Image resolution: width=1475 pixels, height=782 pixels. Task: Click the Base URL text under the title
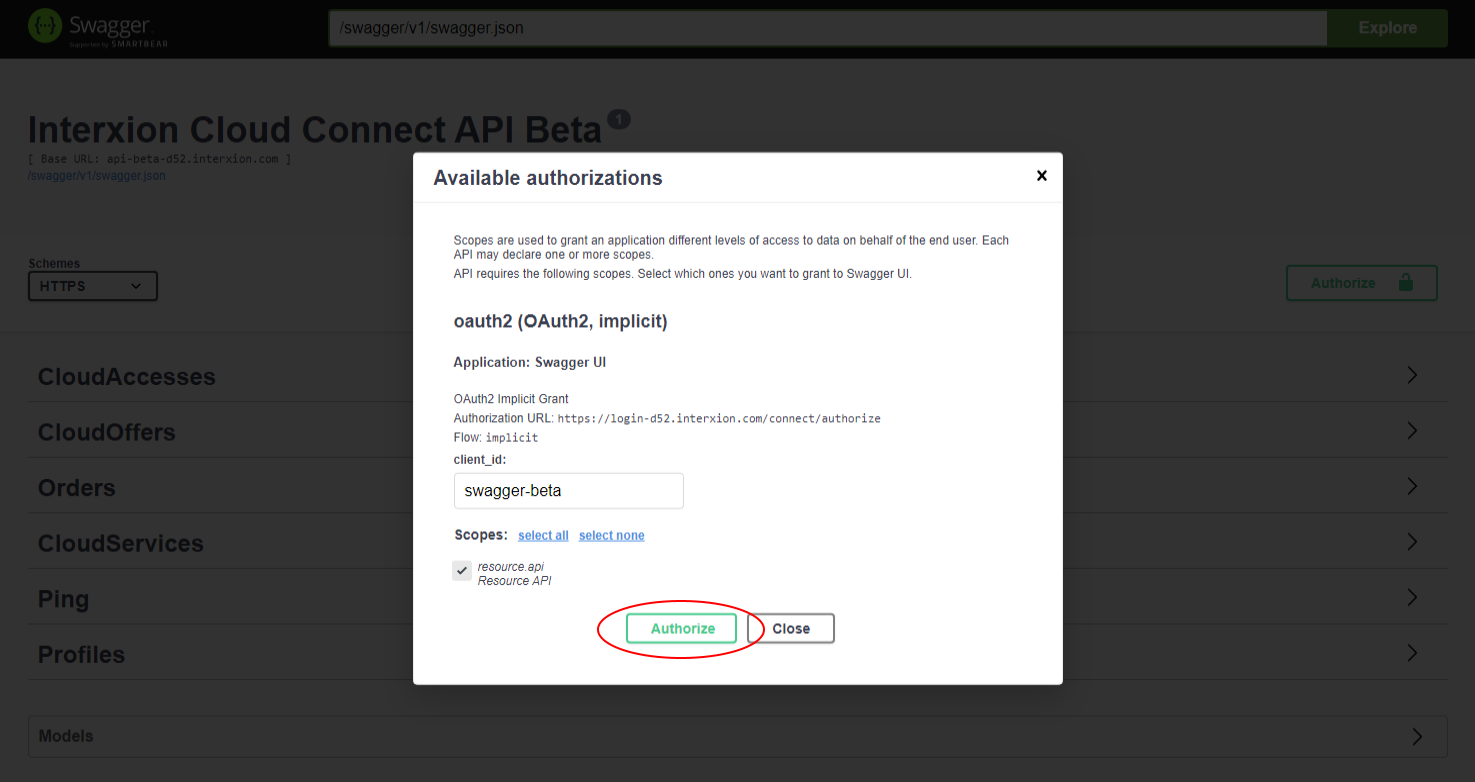coord(160,159)
